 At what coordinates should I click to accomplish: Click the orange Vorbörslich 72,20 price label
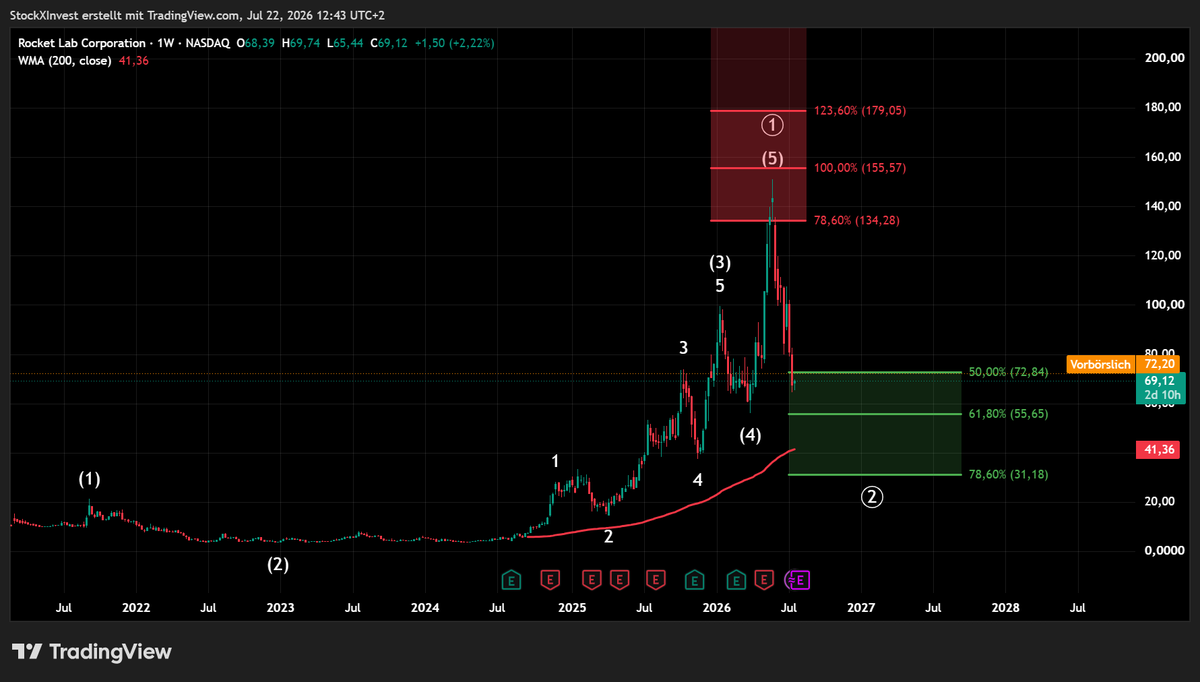pyautogui.click(x=1125, y=365)
